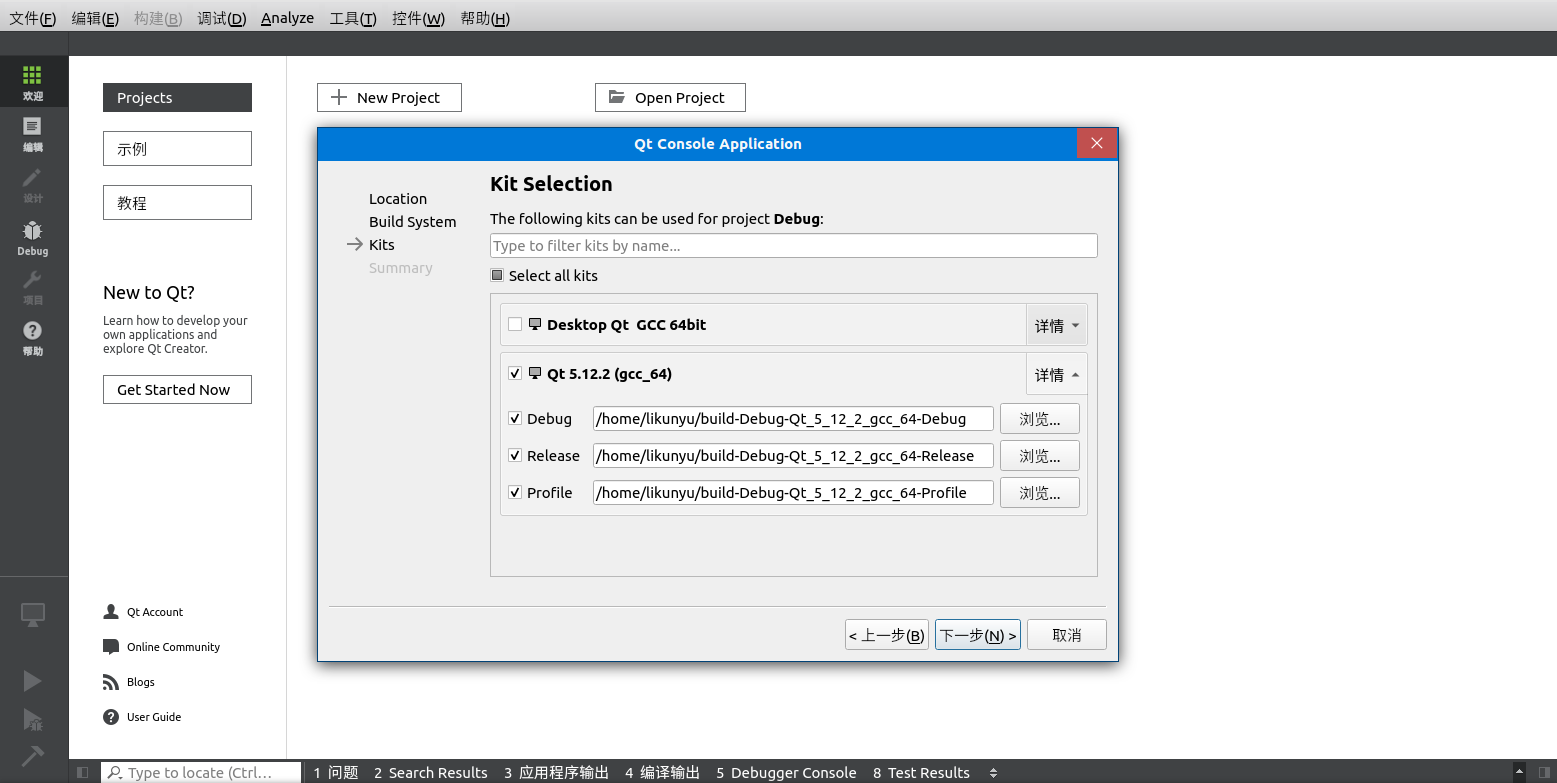Open the Online Community link
Viewport: 1557px width, 783px height.
[x=172, y=646]
